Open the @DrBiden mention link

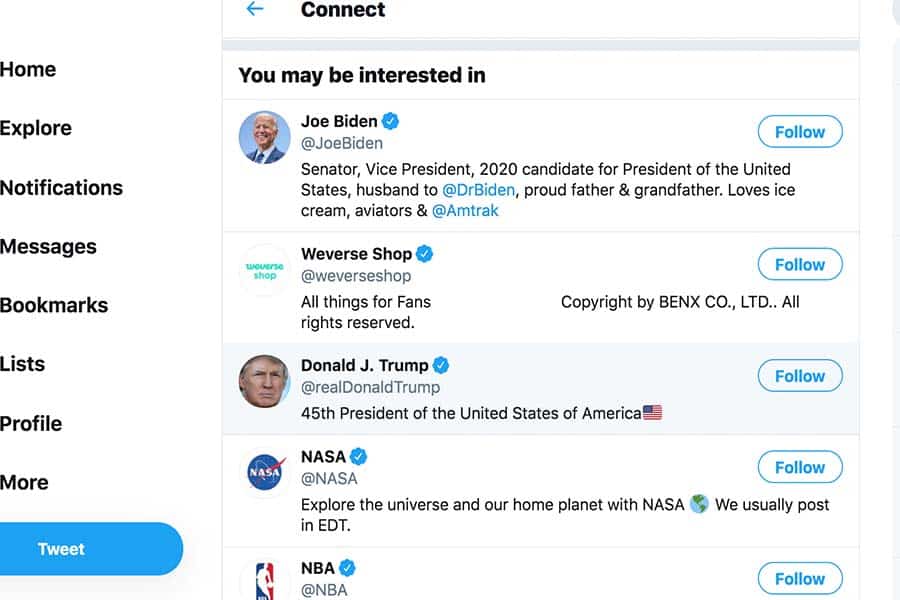coord(477,189)
